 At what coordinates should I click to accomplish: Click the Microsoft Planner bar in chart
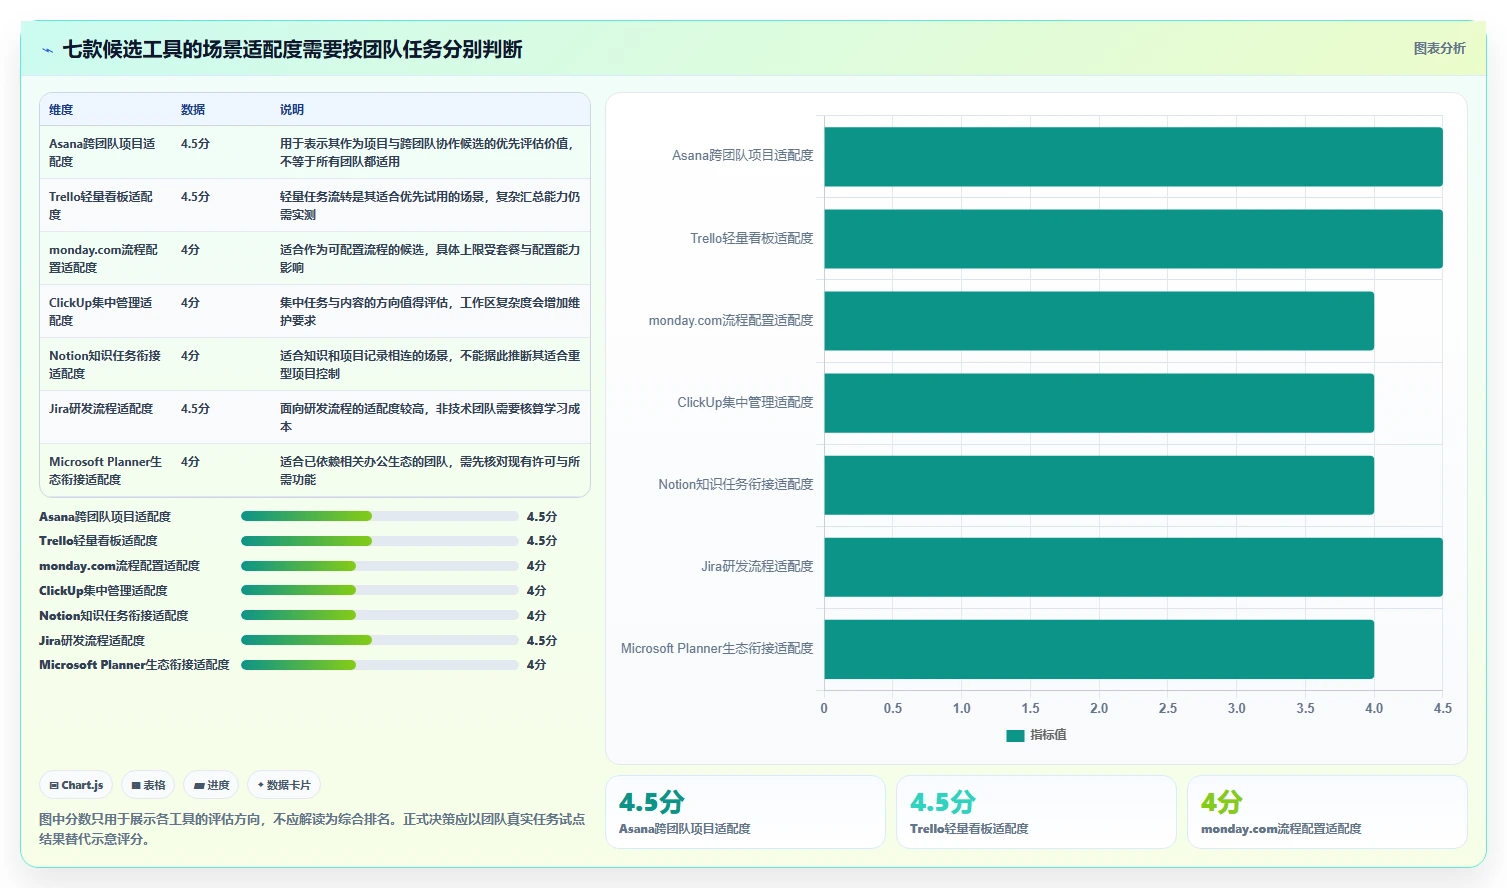click(x=1099, y=649)
